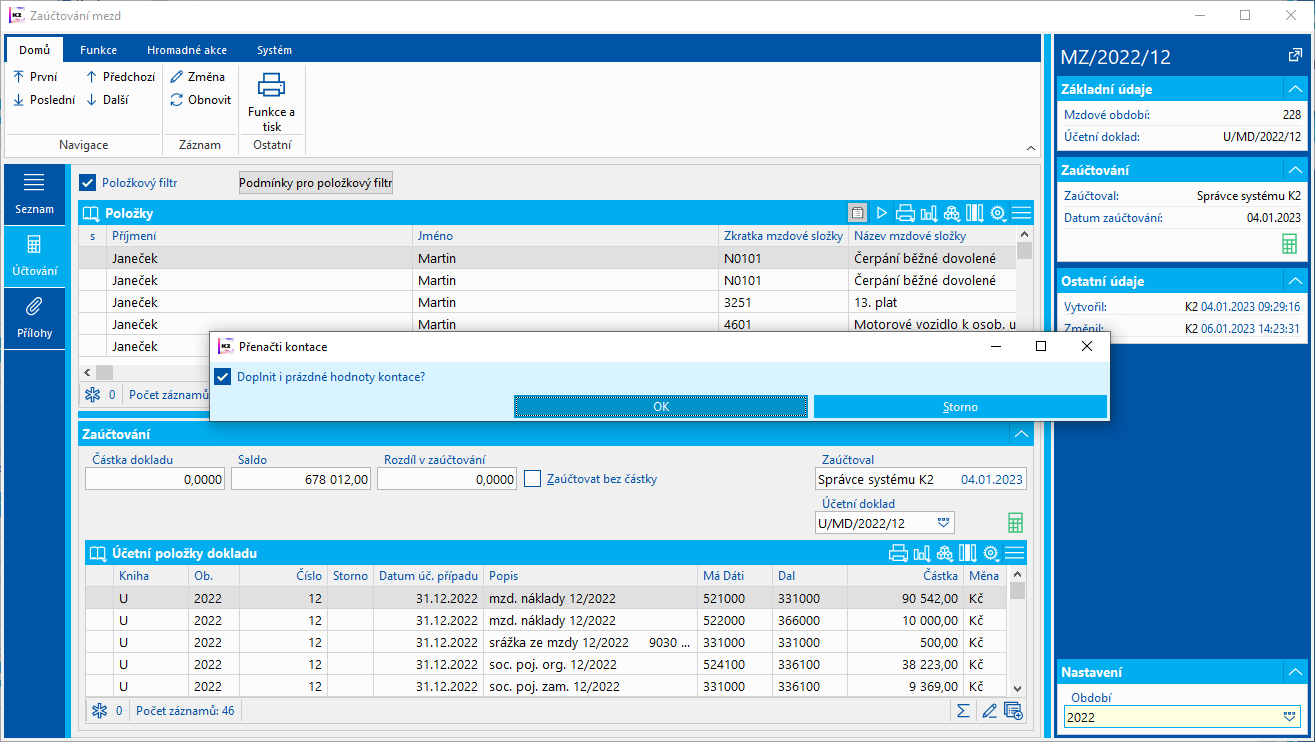Open chart icon in Položky header
The image size is (1315, 742).
click(928, 213)
